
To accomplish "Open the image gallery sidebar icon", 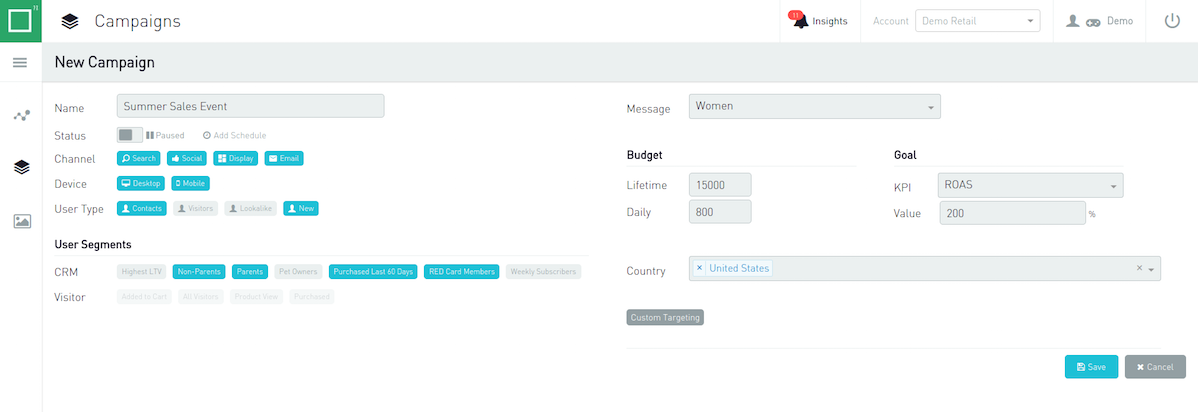I will coord(22,221).
